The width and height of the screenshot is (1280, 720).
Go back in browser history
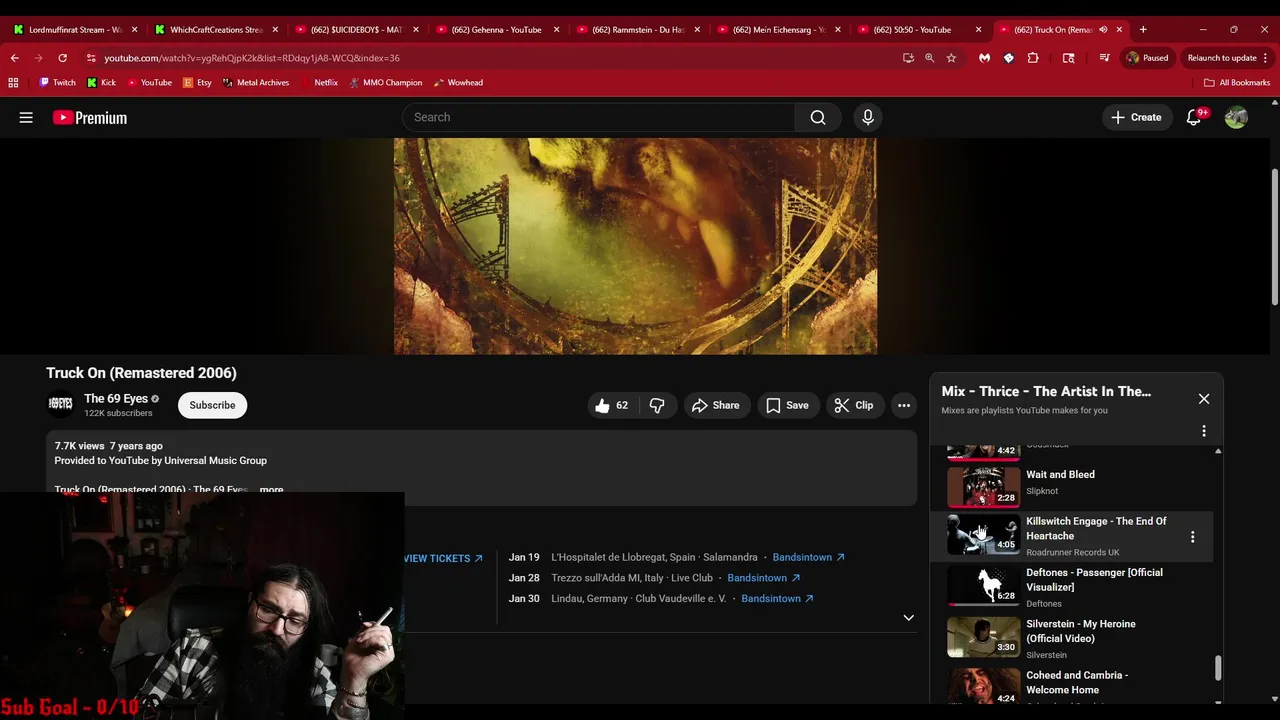pos(15,58)
